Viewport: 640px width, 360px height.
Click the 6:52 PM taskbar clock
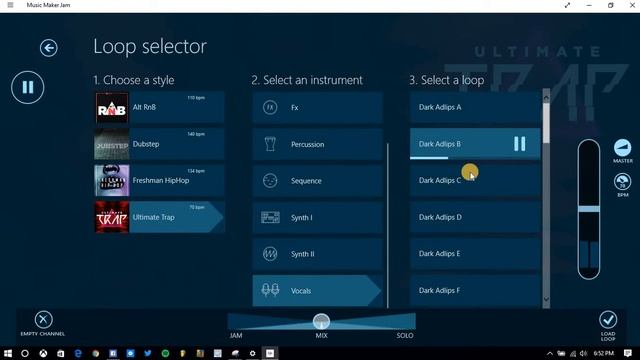[x=604, y=353]
